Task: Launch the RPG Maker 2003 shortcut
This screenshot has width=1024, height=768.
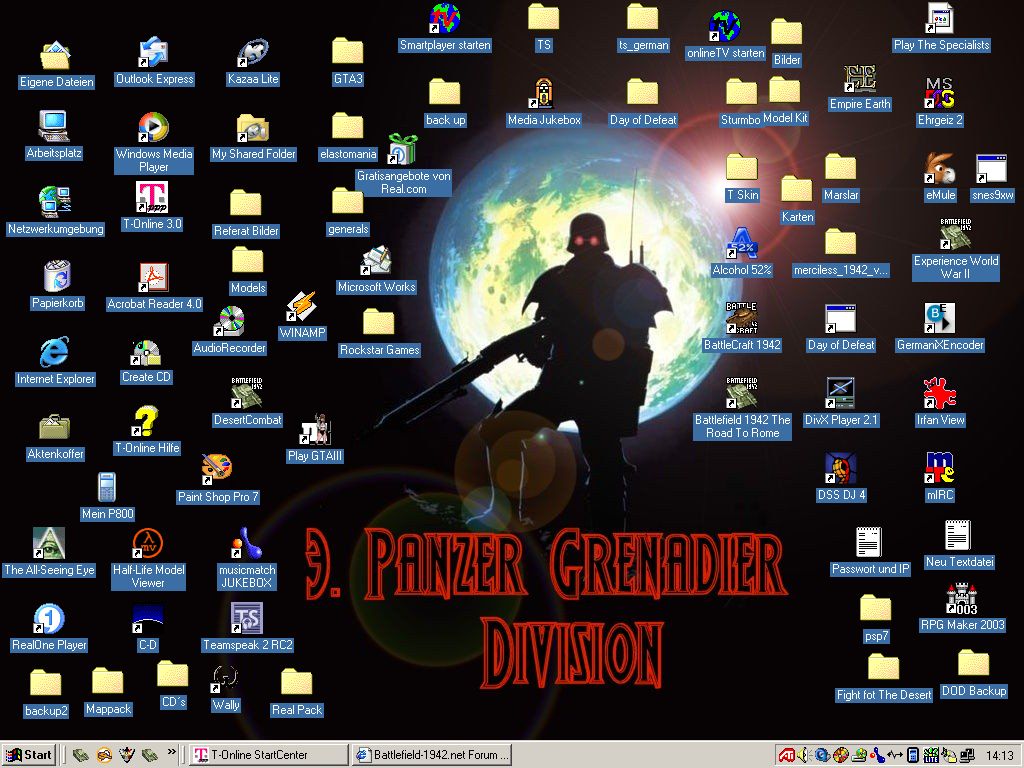Action: pyautogui.click(x=962, y=599)
